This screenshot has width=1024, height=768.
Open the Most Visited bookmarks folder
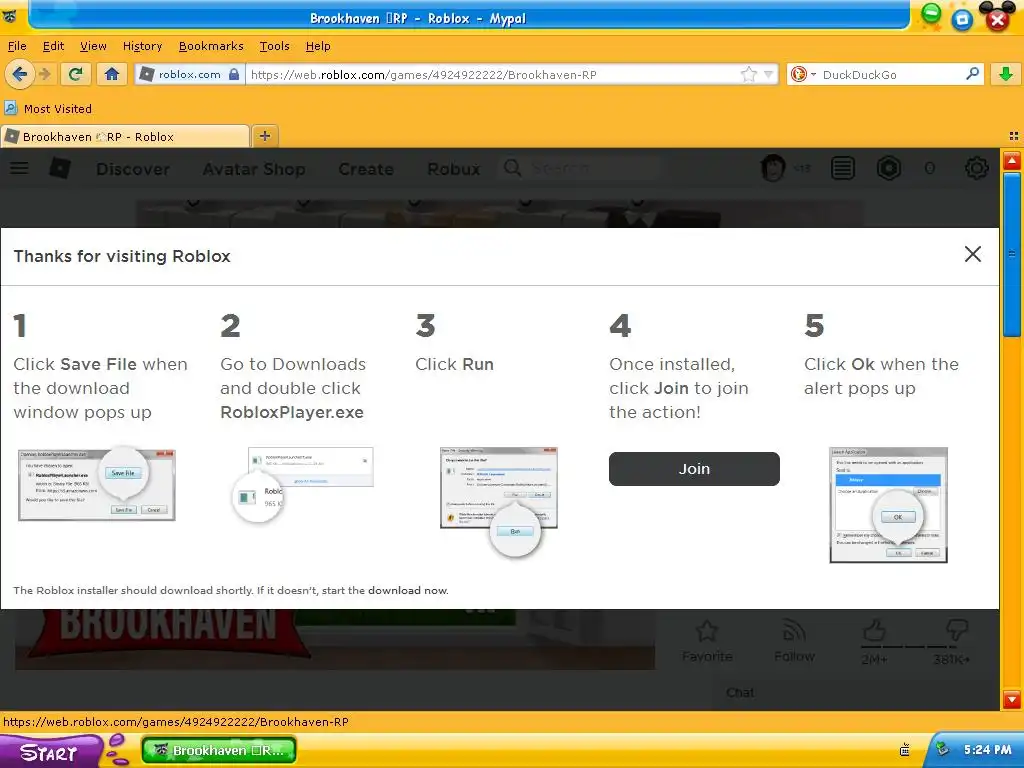(x=48, y=108)
